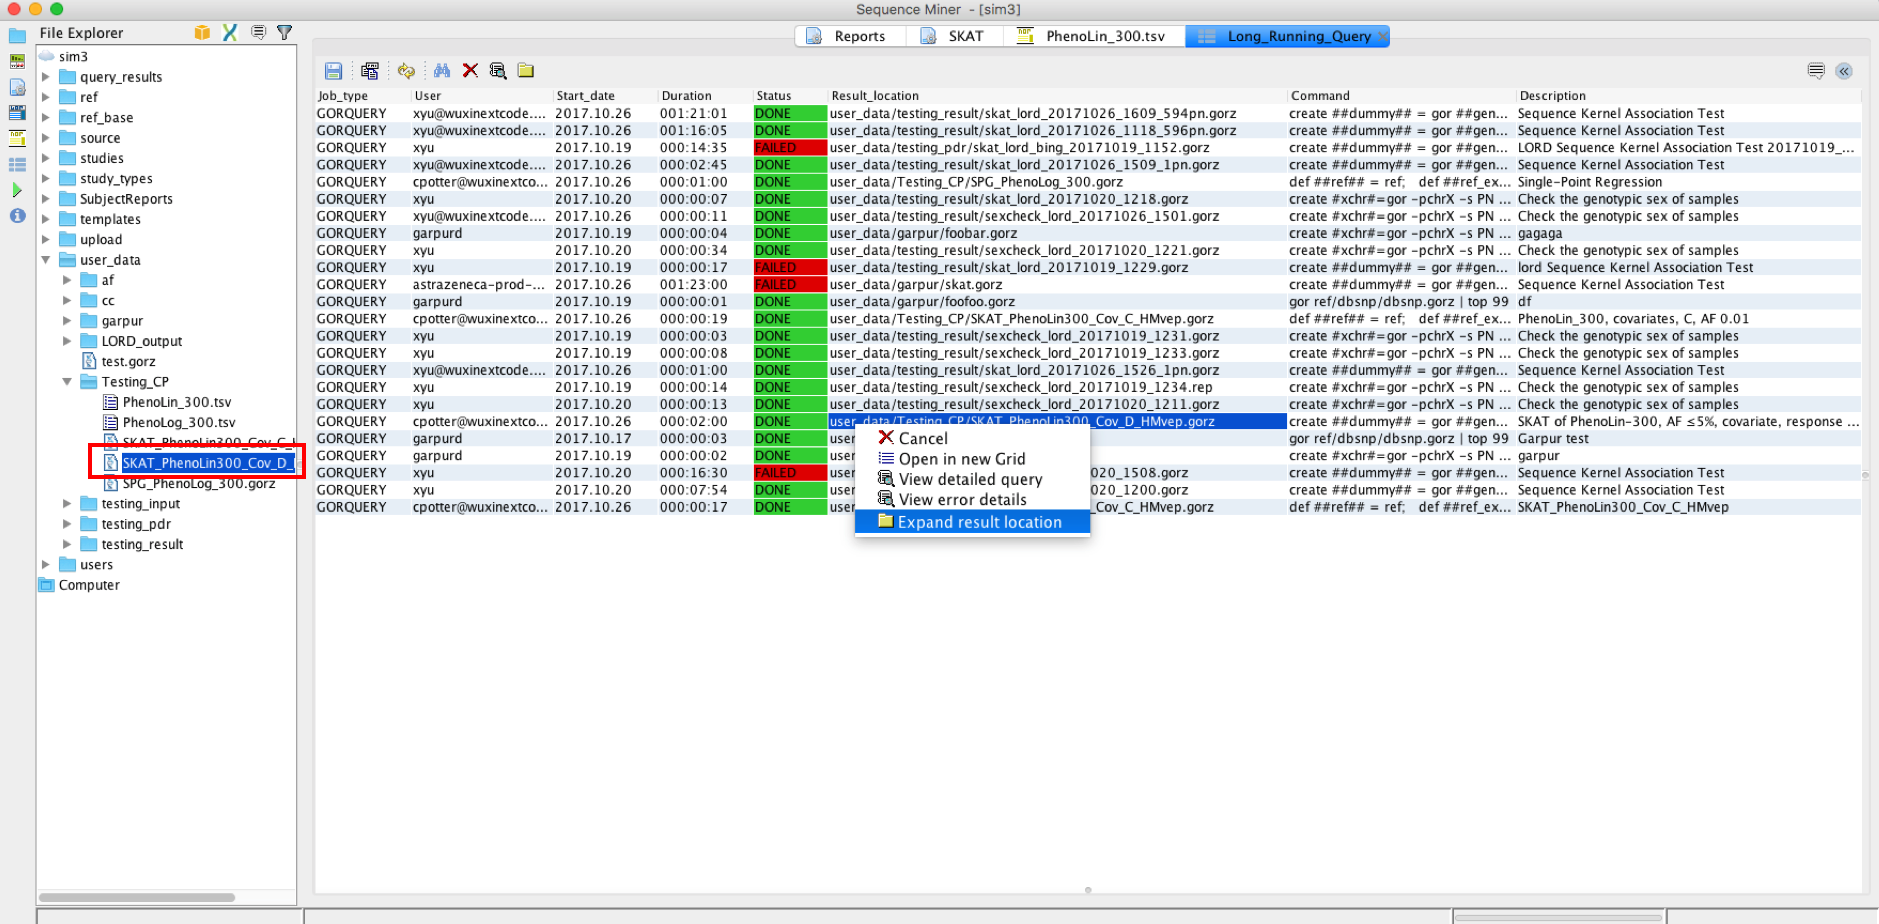The height and width of the screenshot is (924, 1879).
Task: Choose Expand result location menu entry
Action: pos(972,522)
